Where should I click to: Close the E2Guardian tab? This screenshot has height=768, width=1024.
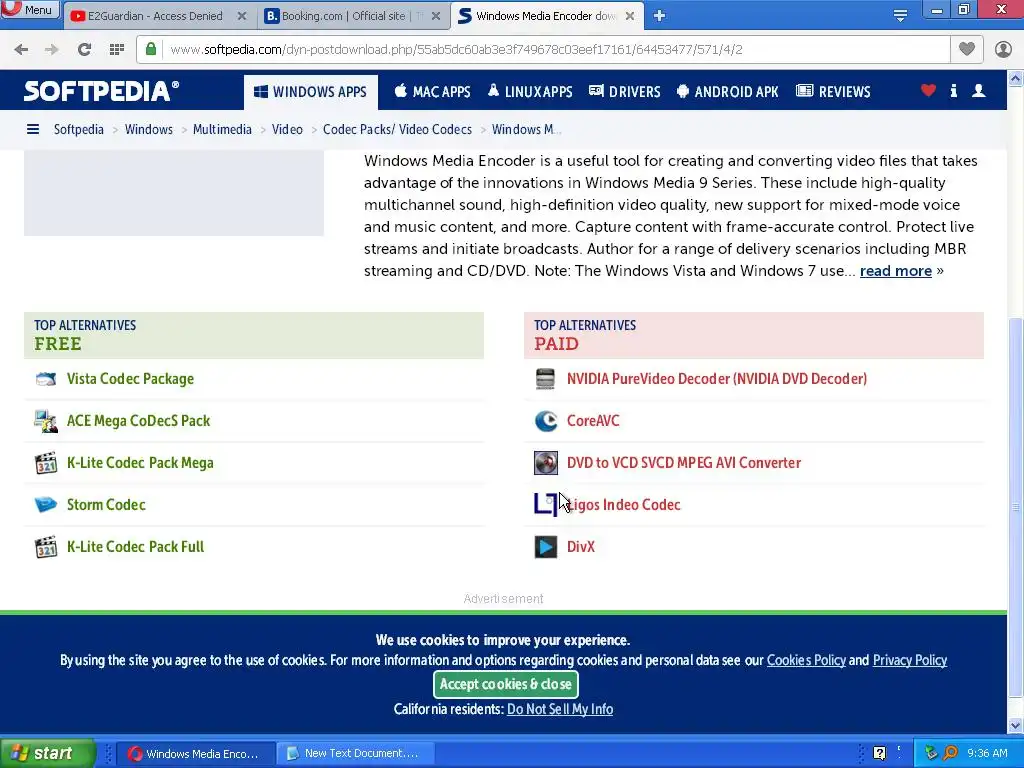pos(242,16)
